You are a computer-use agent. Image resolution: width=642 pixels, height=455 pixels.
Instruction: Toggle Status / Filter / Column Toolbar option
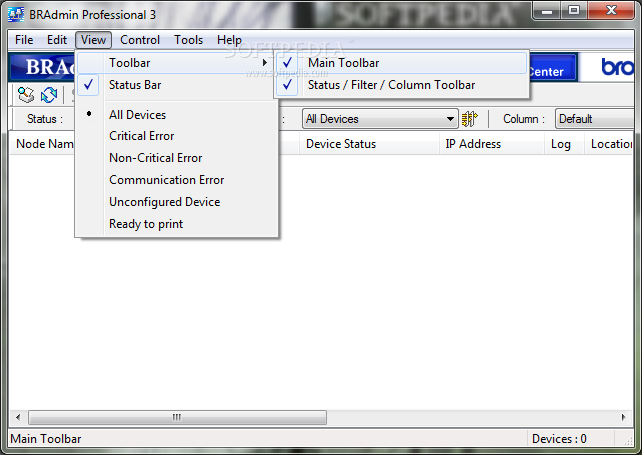402,85
